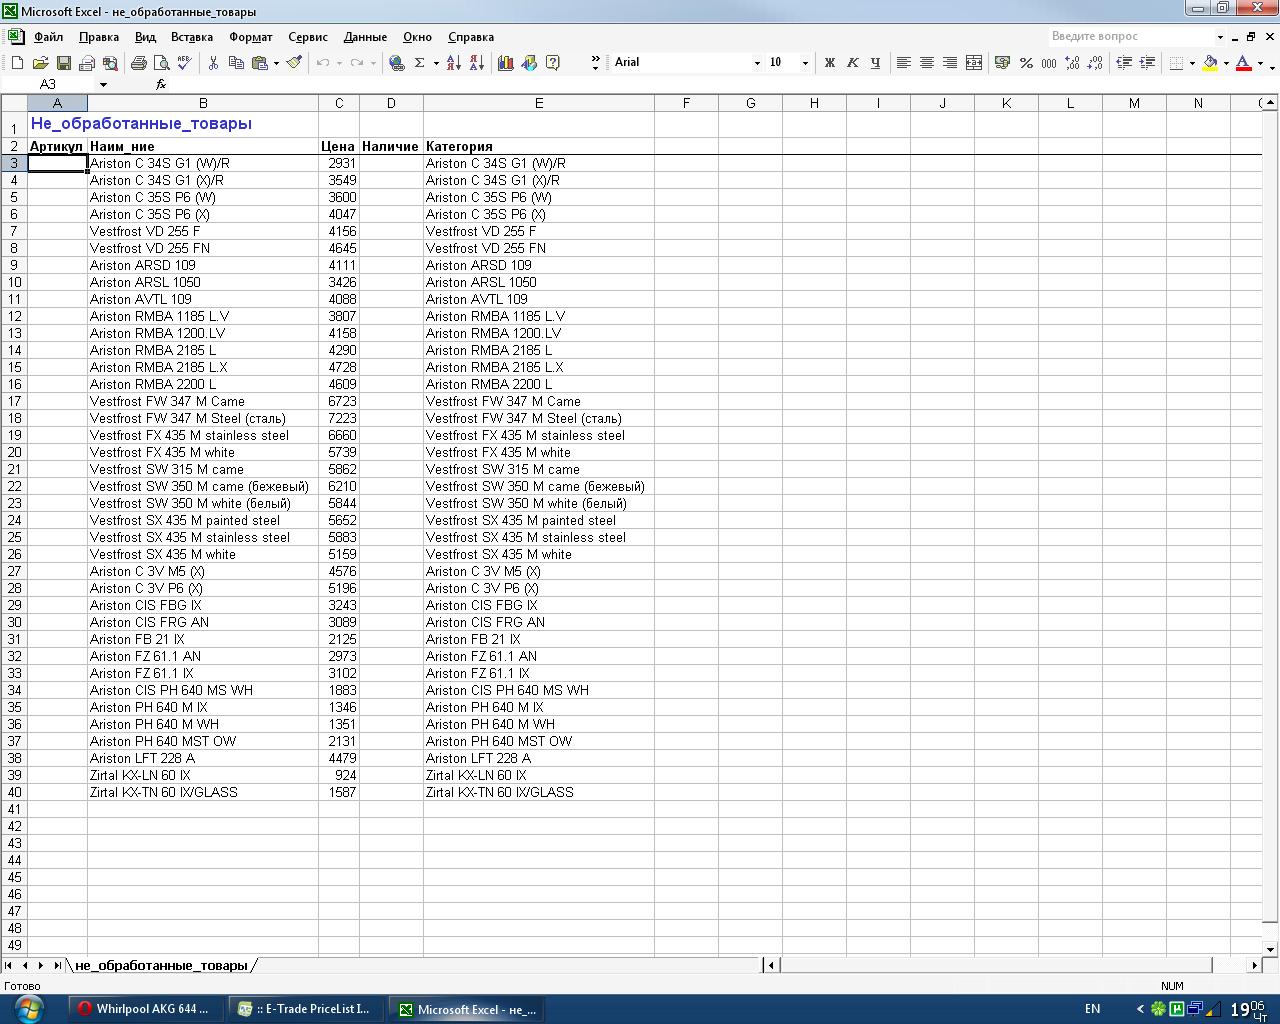Click the help question input box
This screenshot has width=1280, height=1024.
1131,37
